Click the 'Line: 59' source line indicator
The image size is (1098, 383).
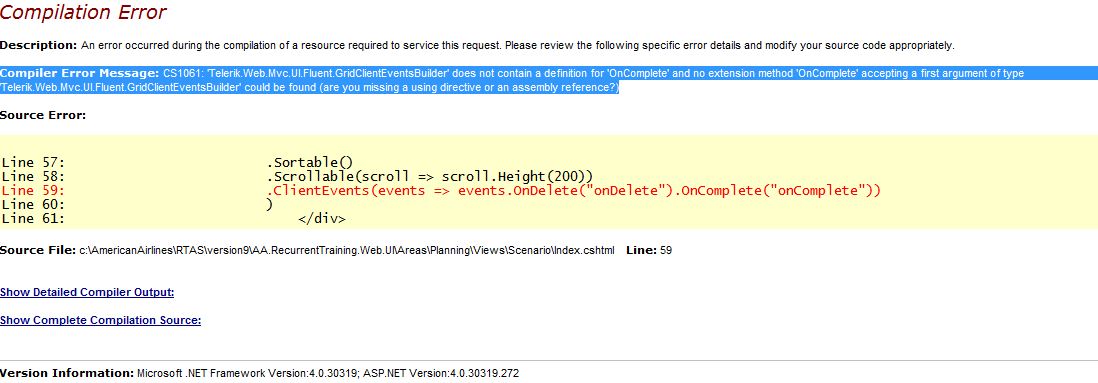649,250
